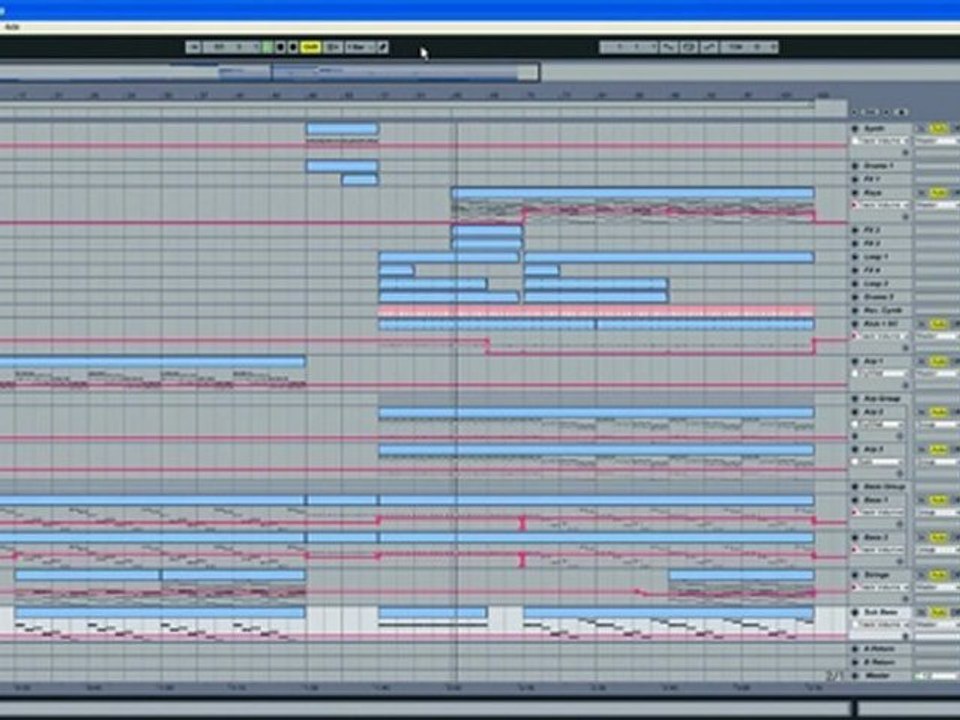Click the Back to Arrangement button
Viewport: 960px width, 720px height.
pyautogui.click(x=333, y=47)
